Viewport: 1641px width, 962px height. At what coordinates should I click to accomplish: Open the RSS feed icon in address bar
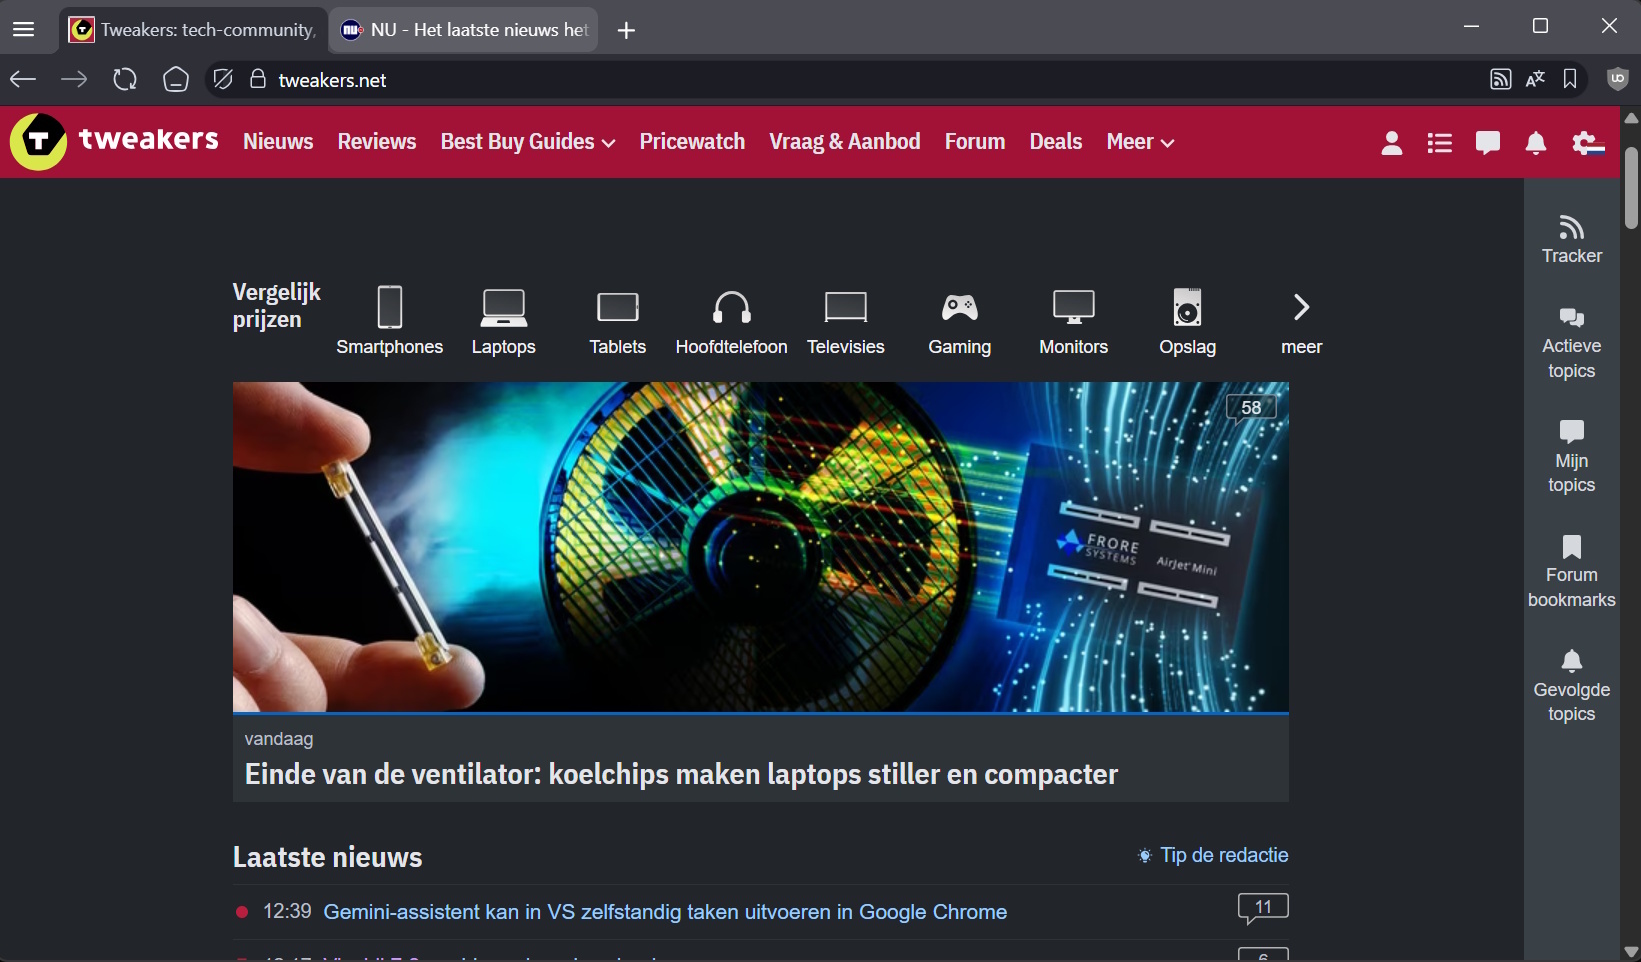[1500, 80]
